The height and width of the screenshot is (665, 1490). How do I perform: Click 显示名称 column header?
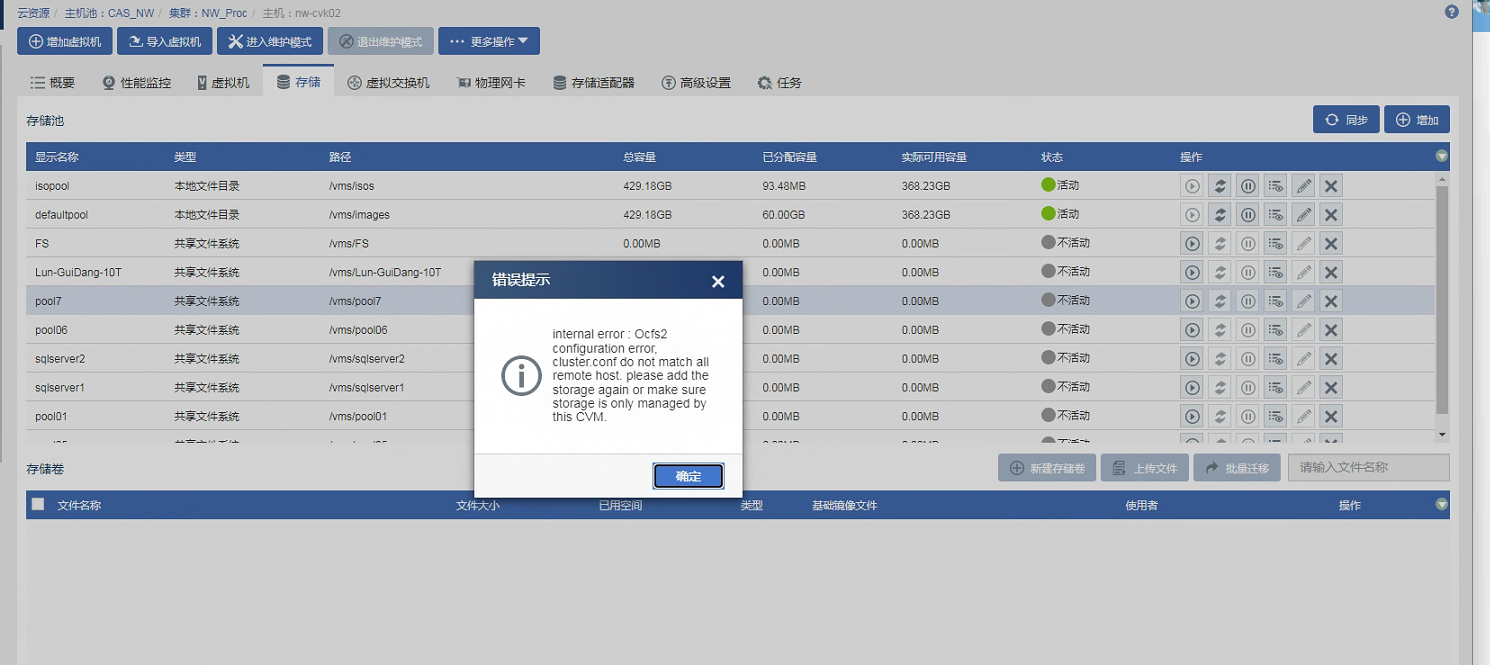(57, 157)
